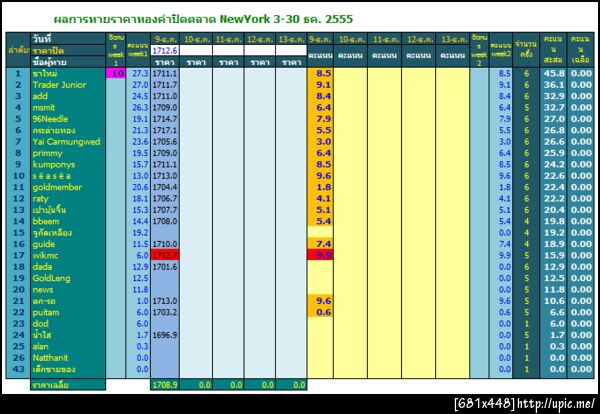Screen dimensions: 600x414
Task: Click week1 score 27.3
Action: [x=138, y=73]
